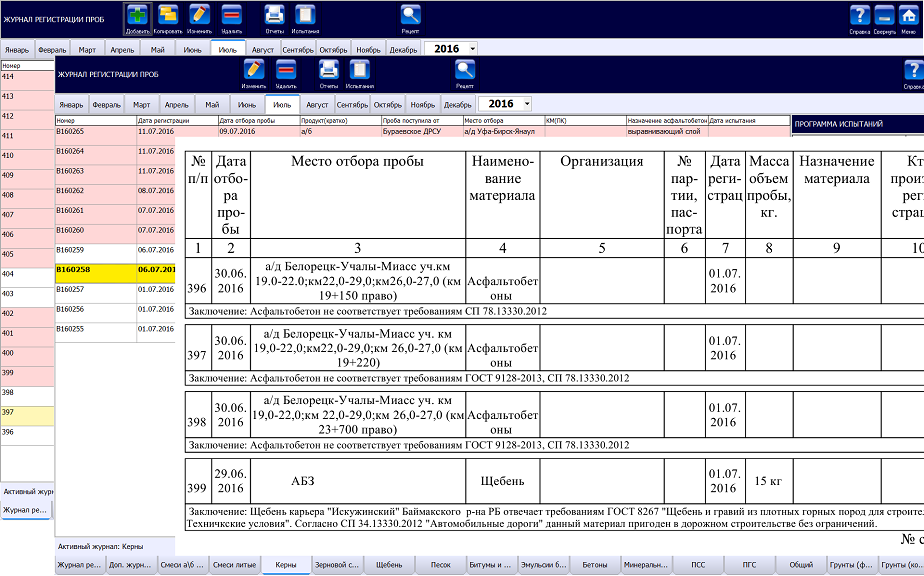Switch to the Бетоны bottom tab
Image resolution: width=924 pixels, height=576 pixels.
(594, 565)
